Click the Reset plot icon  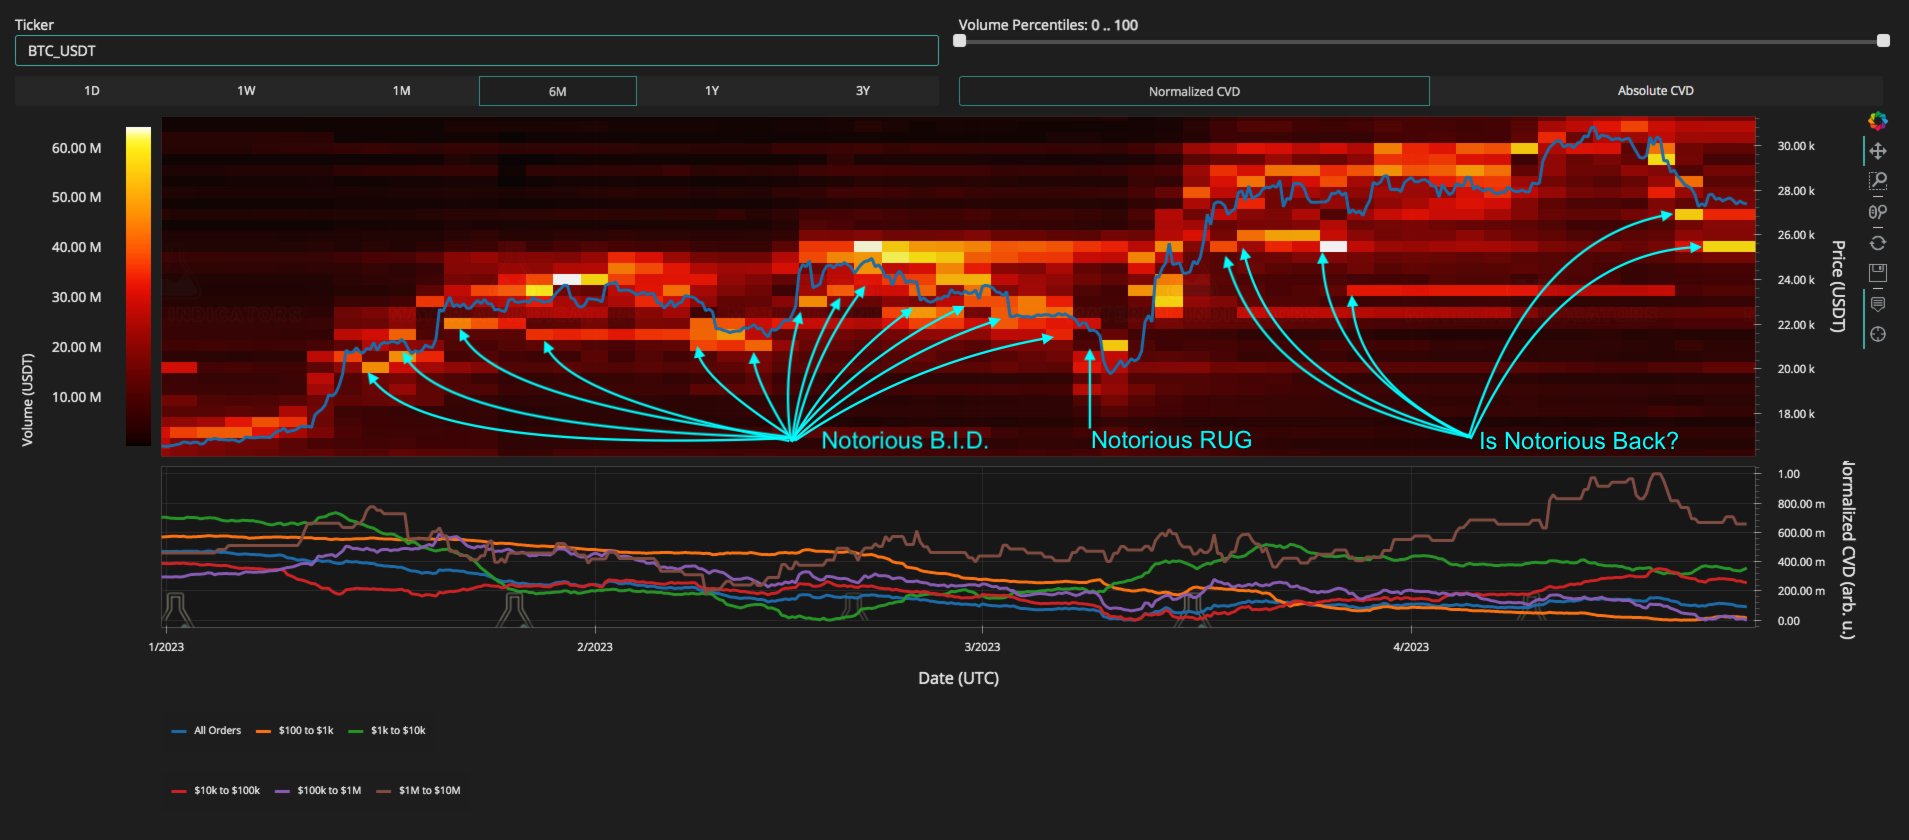[1877, 243]
